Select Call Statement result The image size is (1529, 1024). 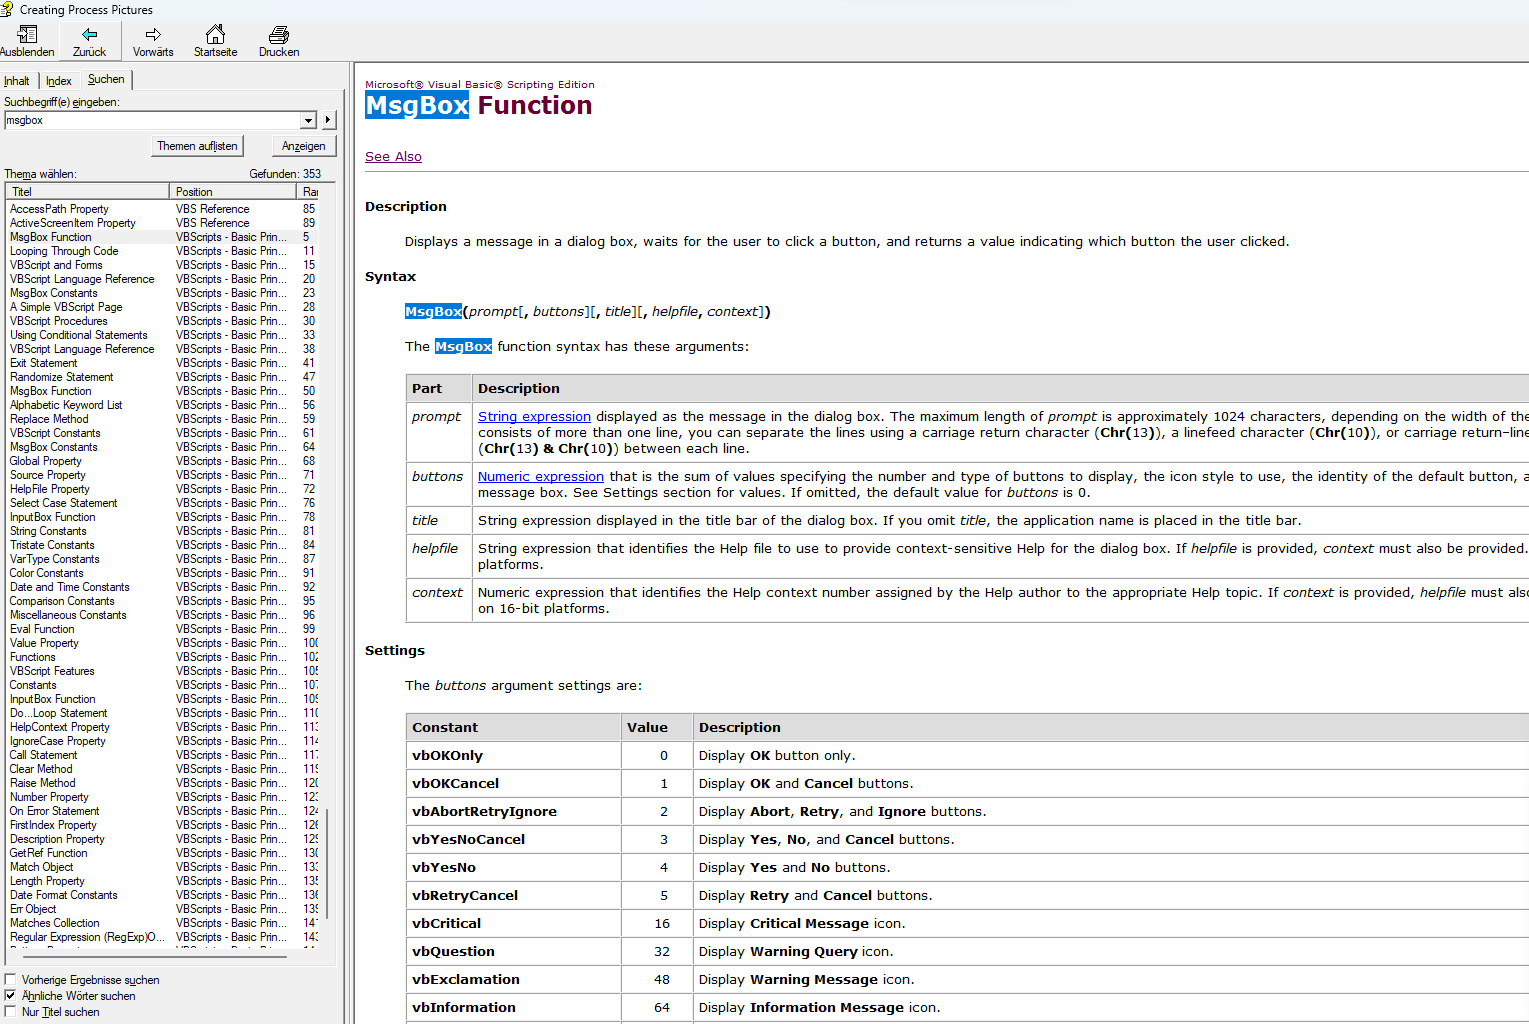pyautogui.click(x=43, y=755)
